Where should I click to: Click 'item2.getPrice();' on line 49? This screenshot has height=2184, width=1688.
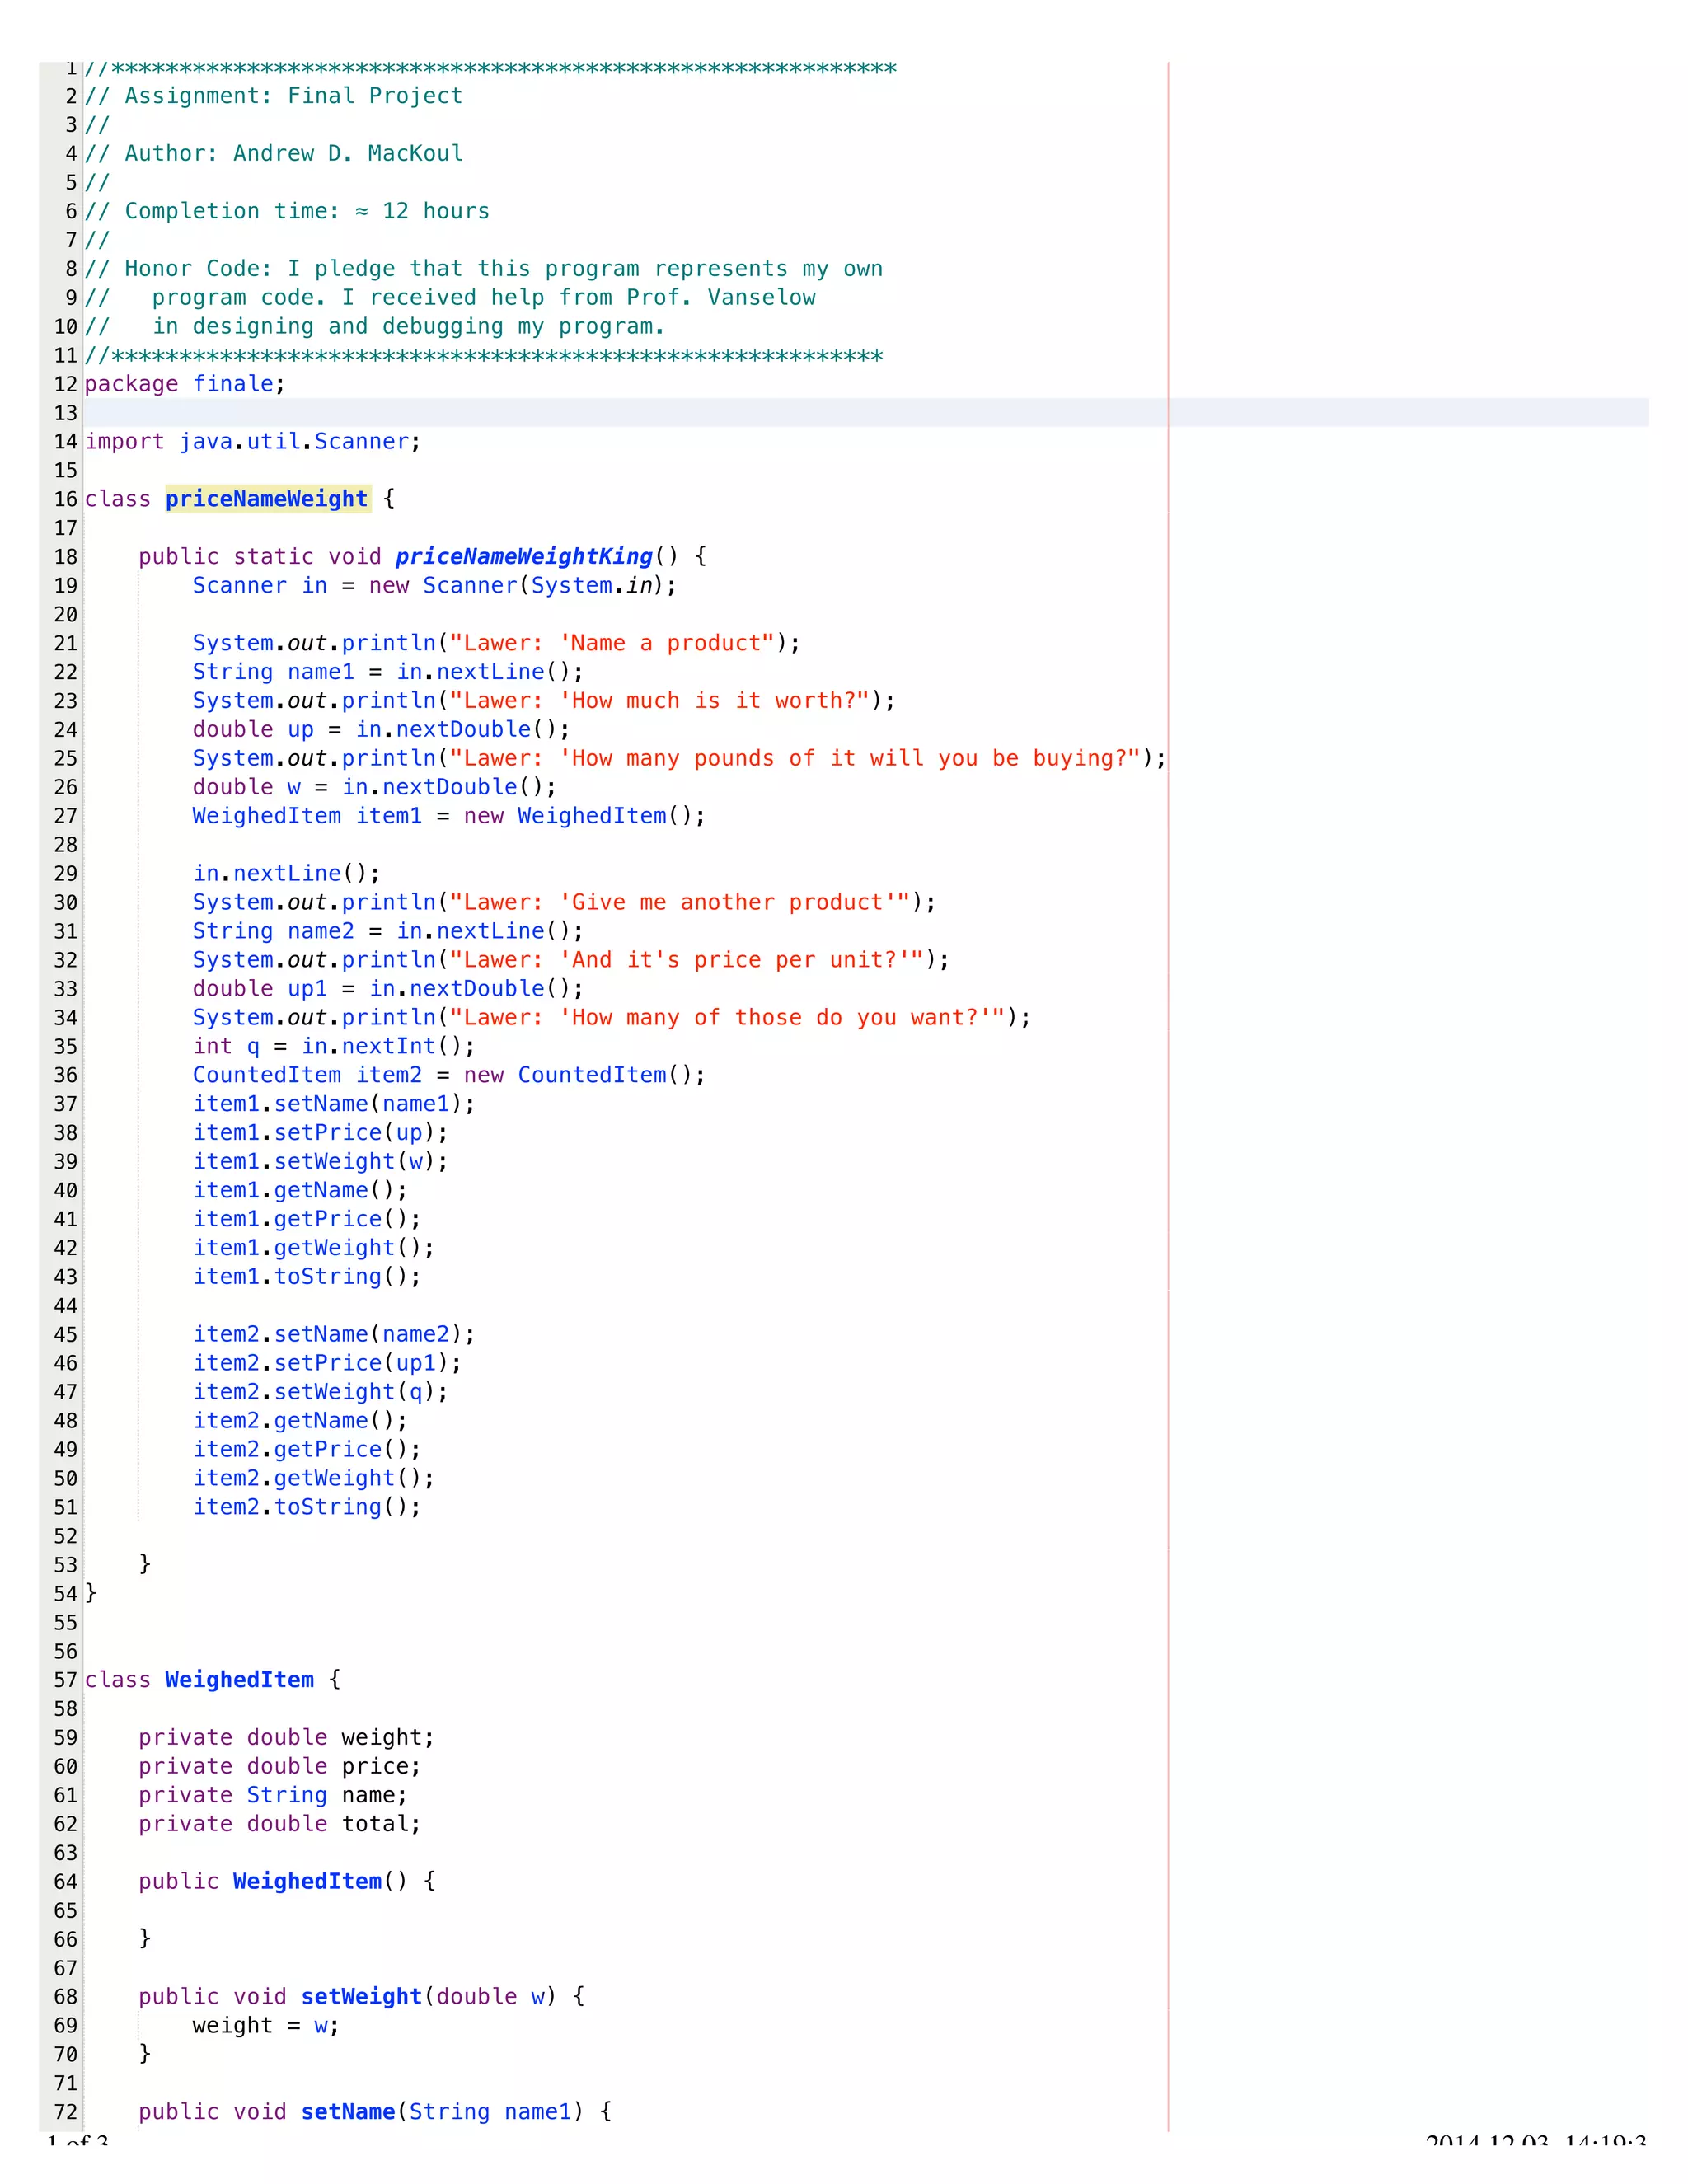[307, 1450]
